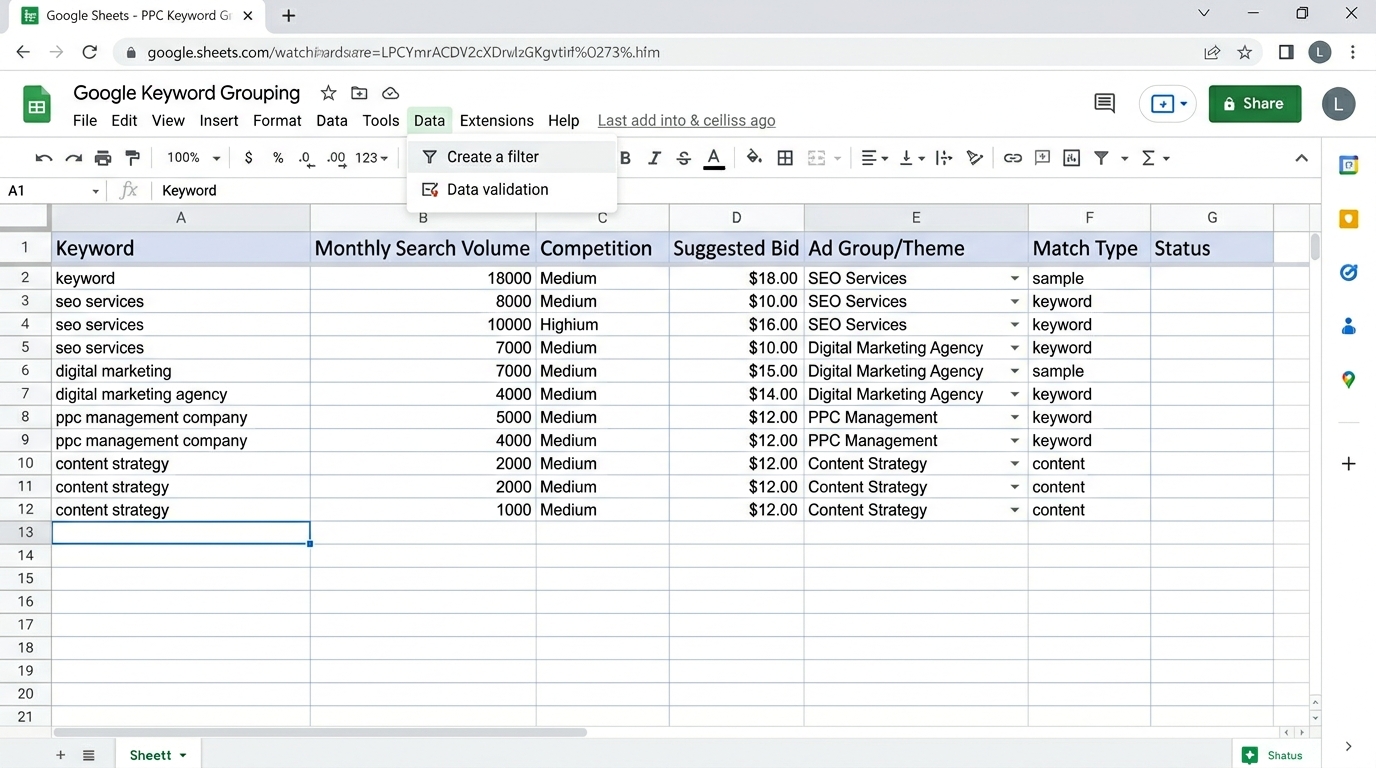Open the Edit menu
The image size is (1376, 768).
click(124, 120)
